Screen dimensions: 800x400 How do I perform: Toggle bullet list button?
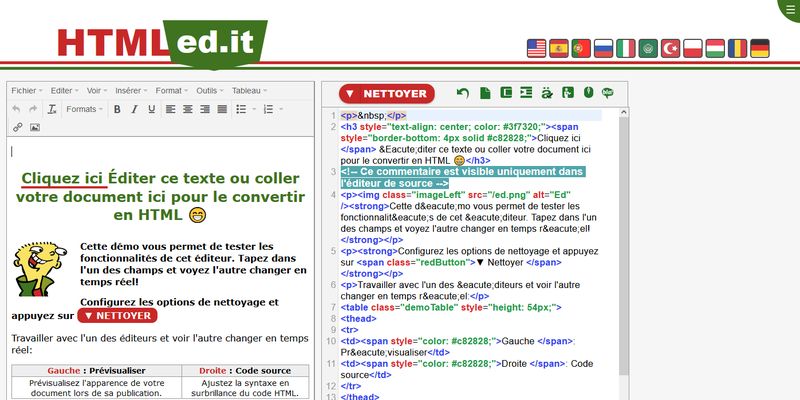pyautogui.click(x=241, y=109)
